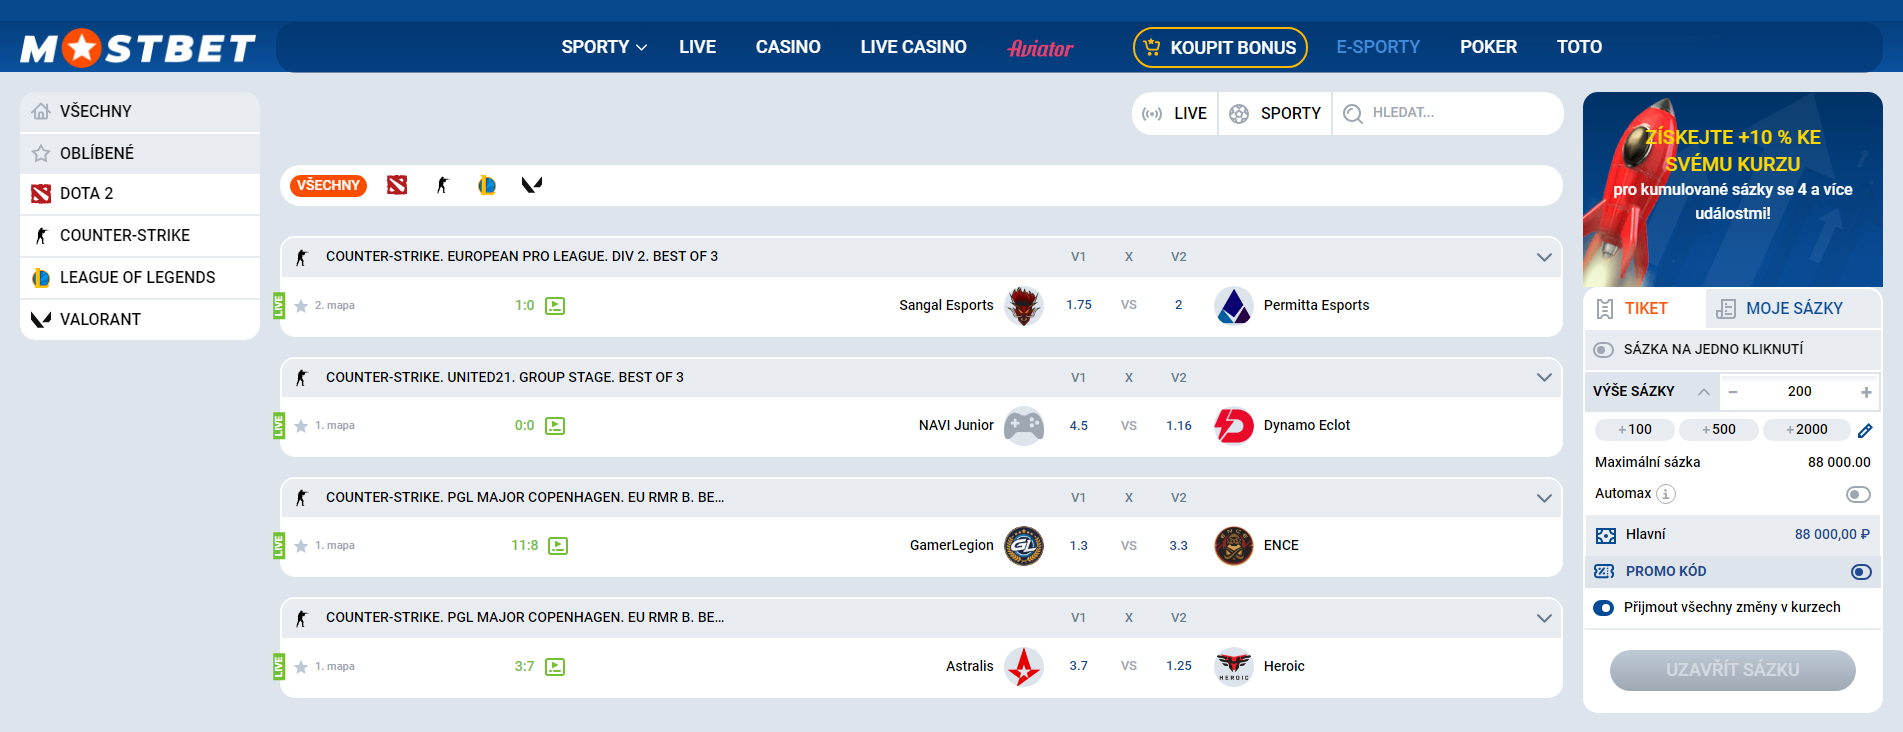Switch to the Moje Sázky tab
The width and height of the screenshot is (1903, 732).
pyautogui.click(x=1780, y=309)
